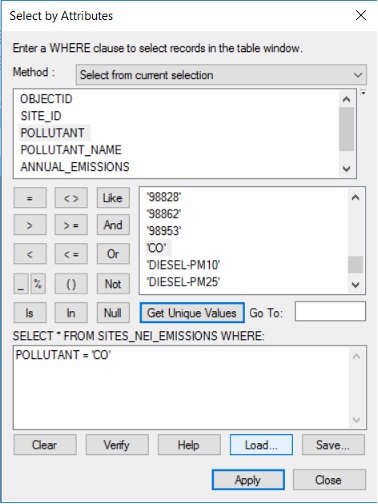
Task: Click Get Unique Values button
Action: pyautogui.click(x=192, y=313)
